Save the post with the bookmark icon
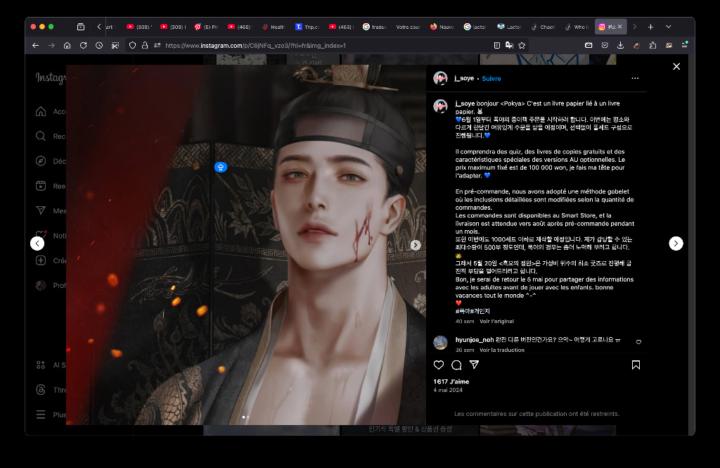 tap(635, 365)
